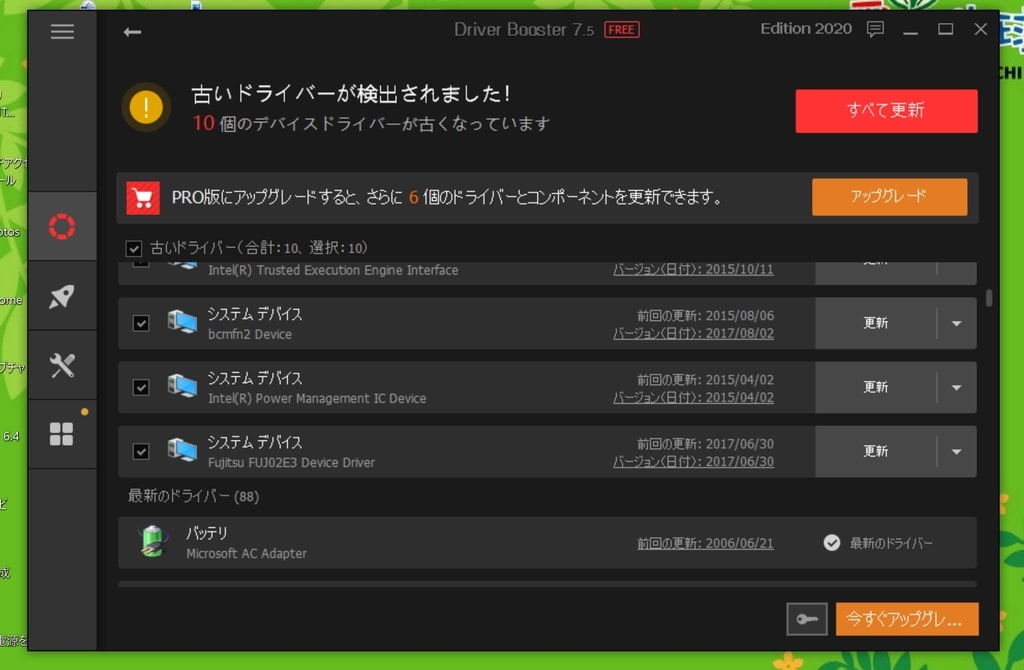The height and width of the screenshot is (670, 1024).
Task: Open Intel Power version link 2015/04/02
Action: click(693, 397)
